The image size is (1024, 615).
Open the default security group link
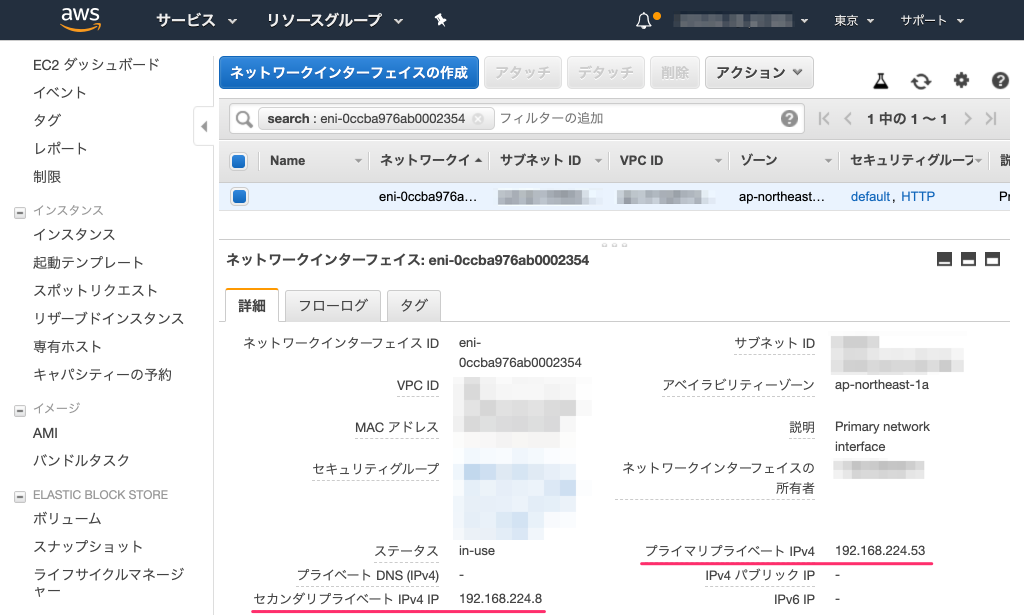[870, 197]
